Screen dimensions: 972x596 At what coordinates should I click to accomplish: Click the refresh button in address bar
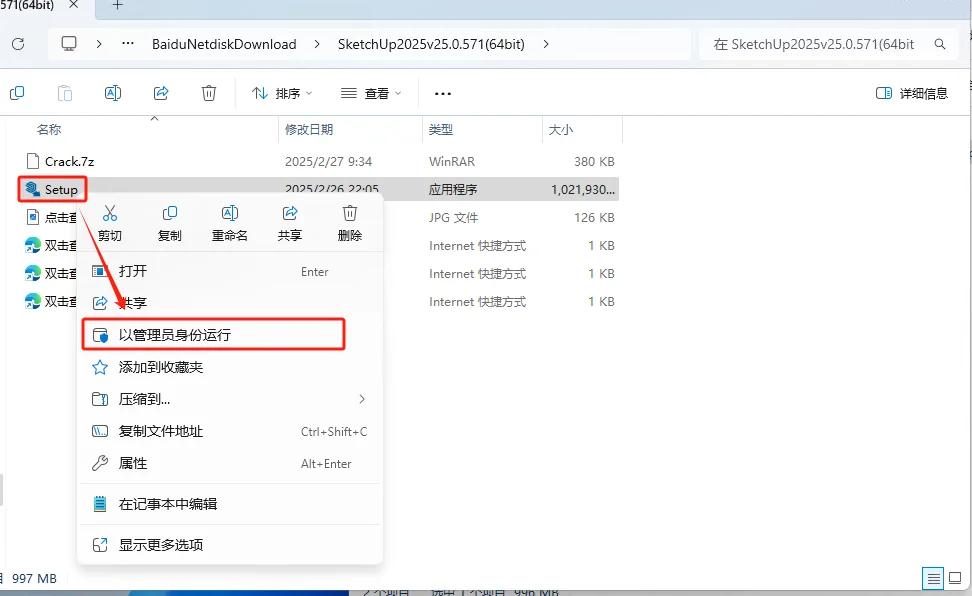(x=18, y=44)
